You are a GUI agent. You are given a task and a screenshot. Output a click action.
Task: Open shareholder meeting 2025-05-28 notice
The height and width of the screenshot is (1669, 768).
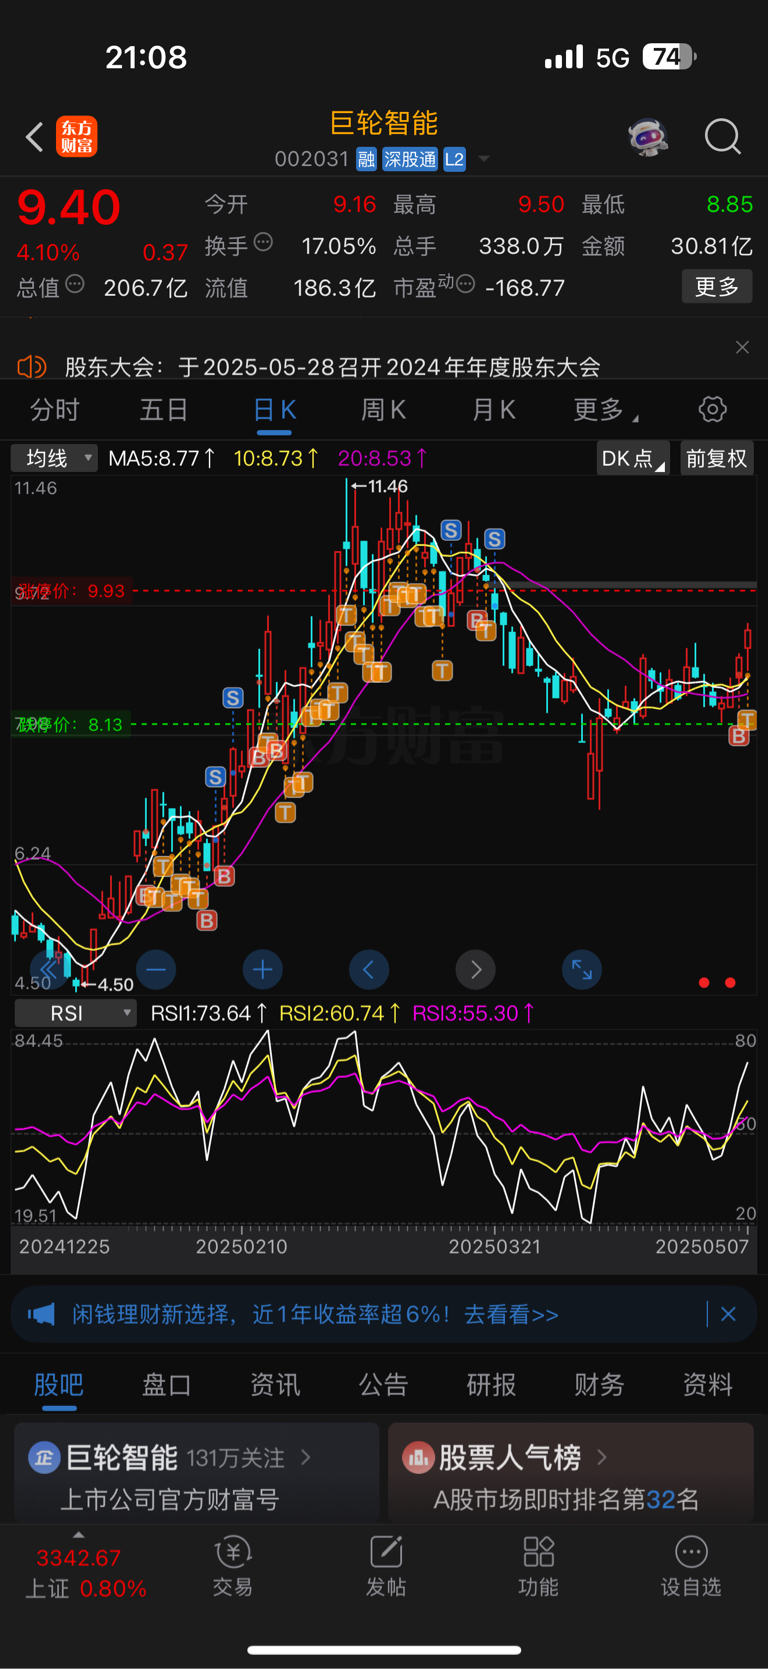[x=333, y=367]
